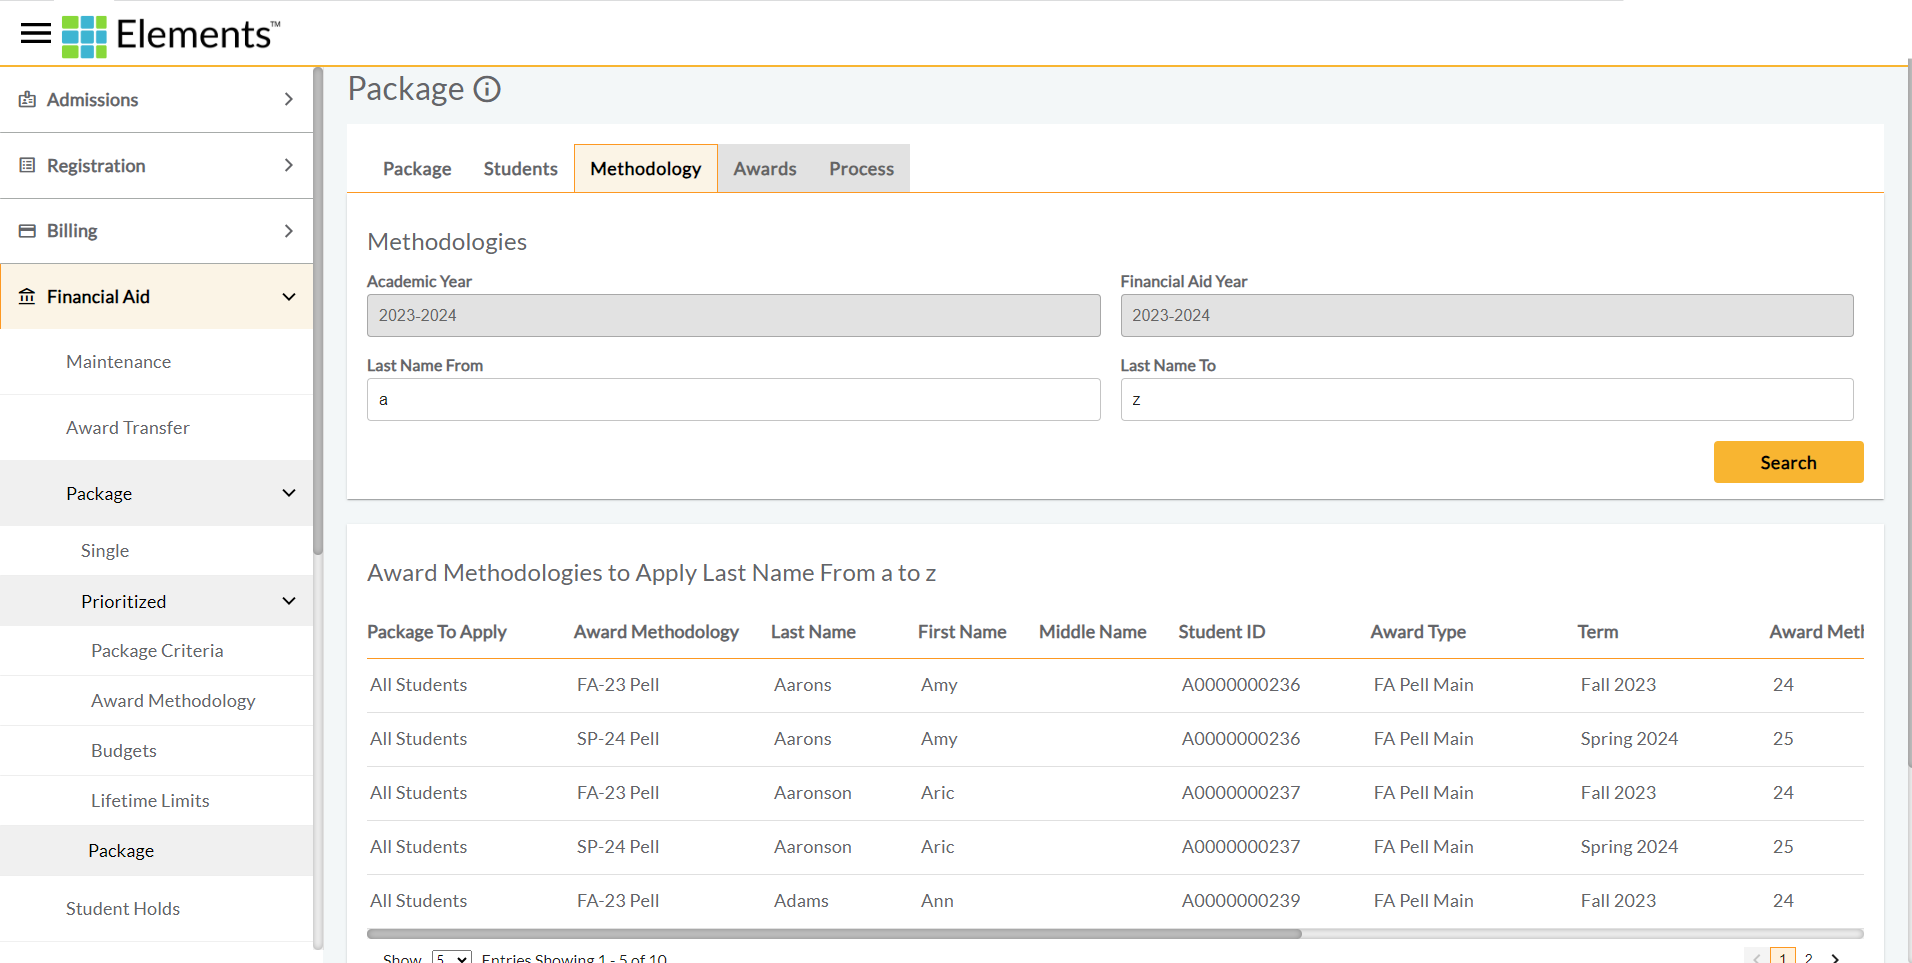Screen dimensions: 1912x963
Task: Click Ann in the first name column
Action: pos(937,901)
